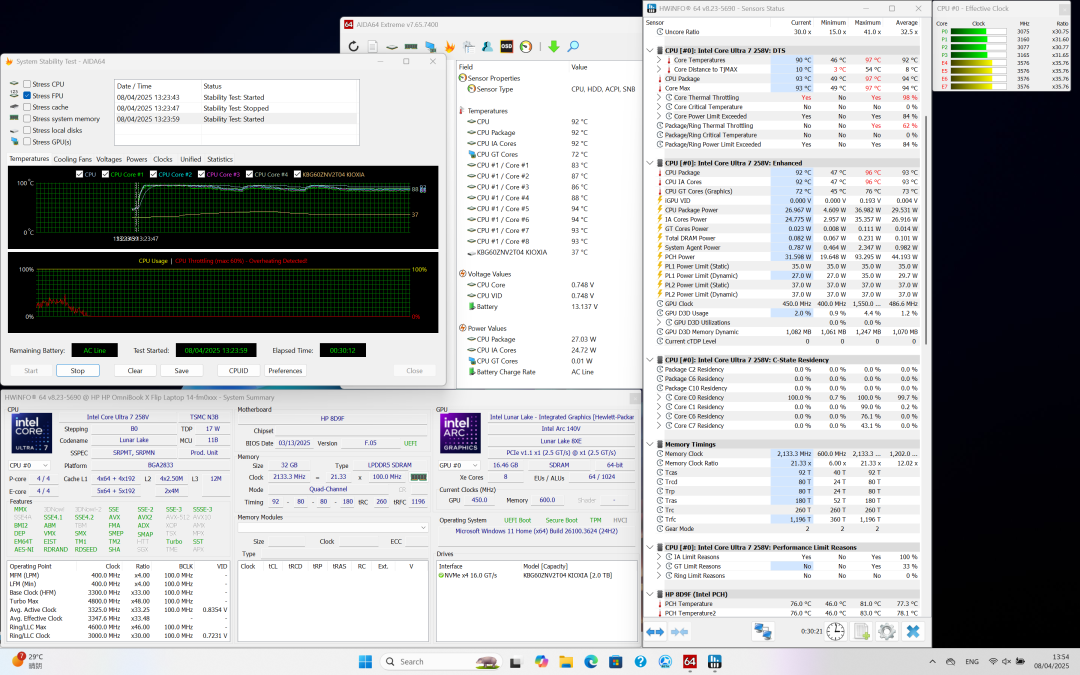
Task: Enable the Stress local disks checkbox
Action: point(27,130)
